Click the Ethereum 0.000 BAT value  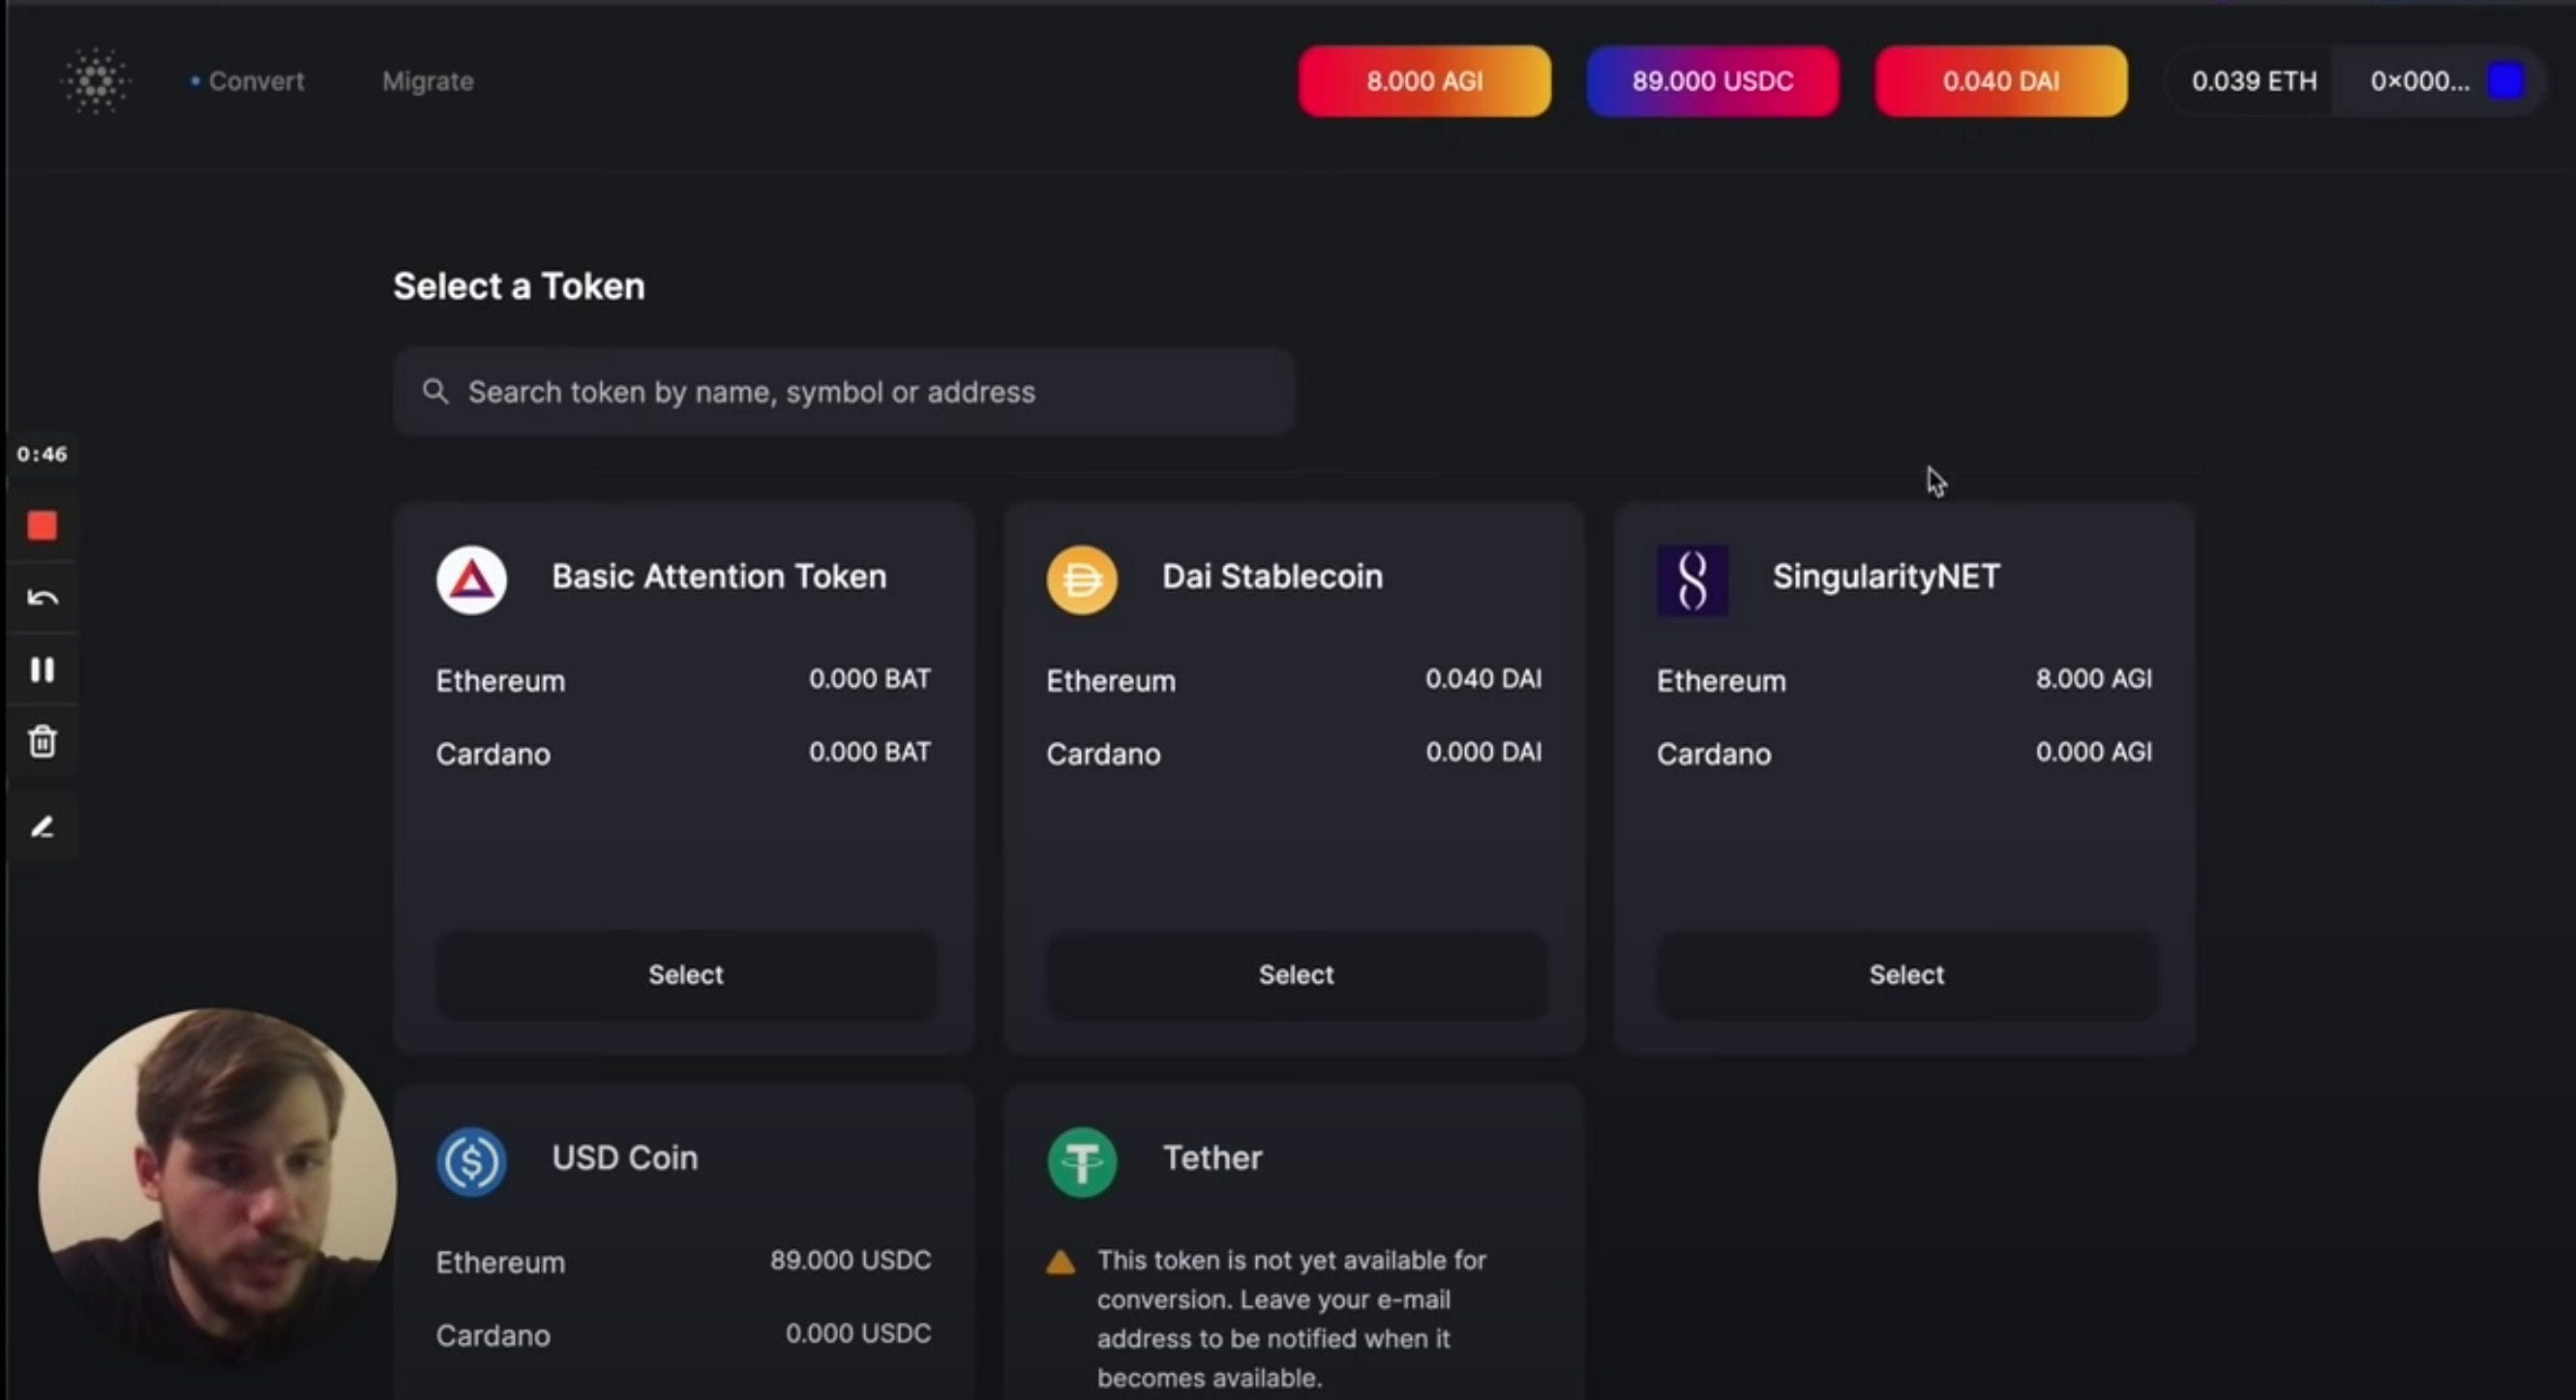(x=870, y=679)
